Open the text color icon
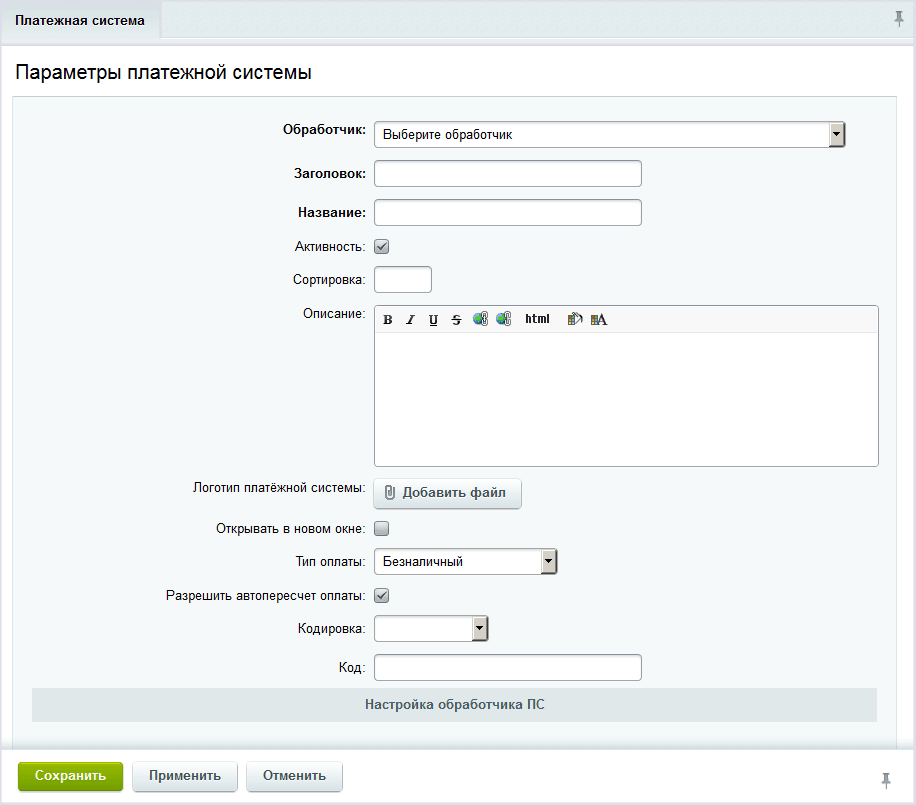 coord(599,320)
